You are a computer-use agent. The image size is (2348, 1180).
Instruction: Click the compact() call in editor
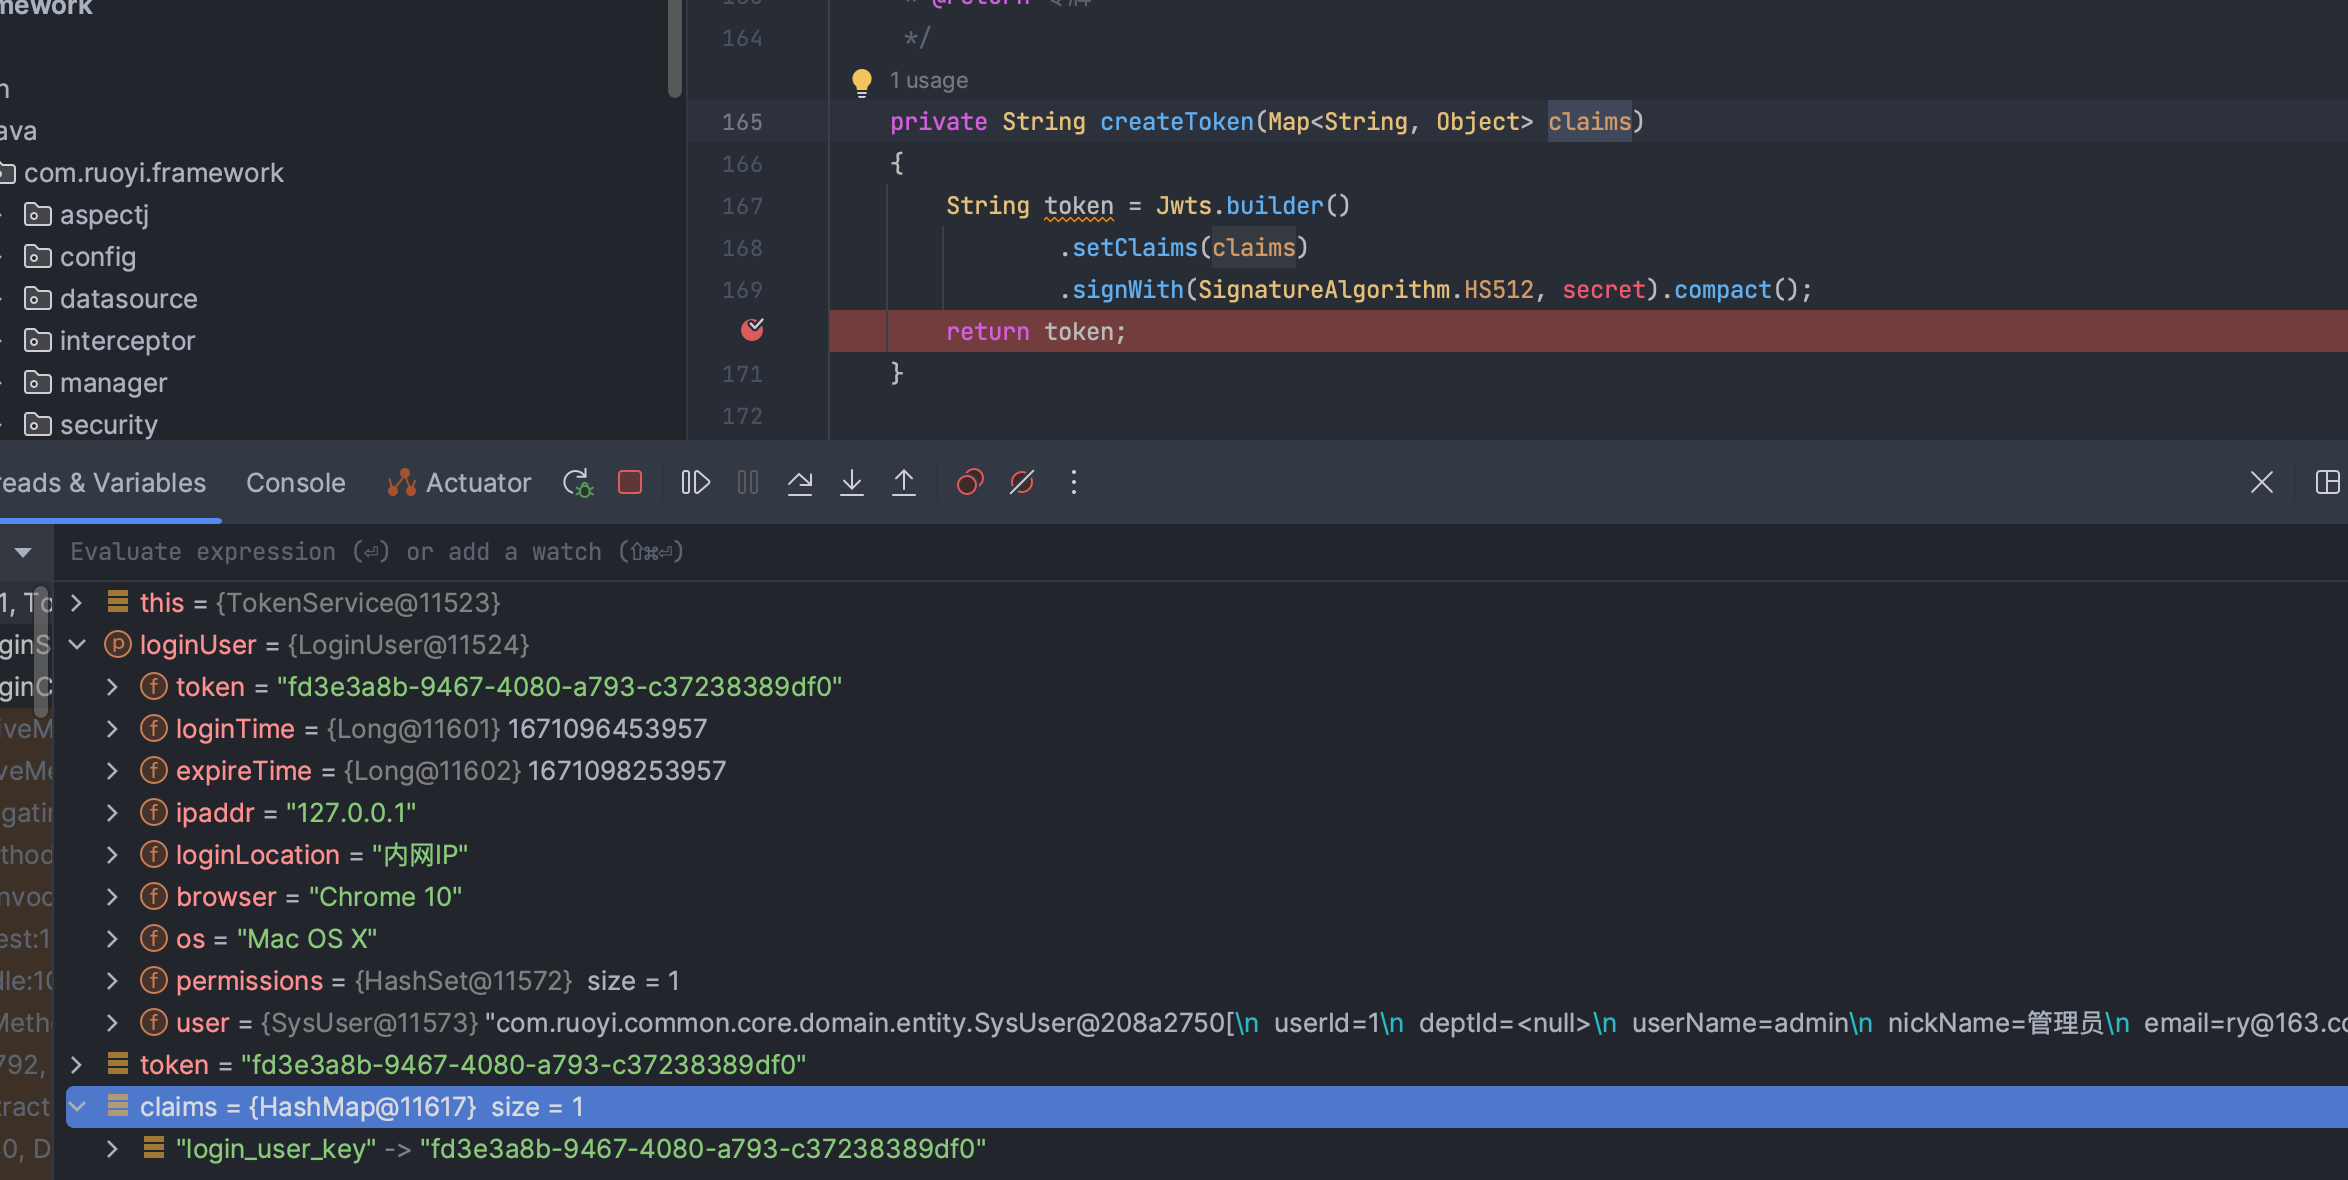(x=1737, y=290)
